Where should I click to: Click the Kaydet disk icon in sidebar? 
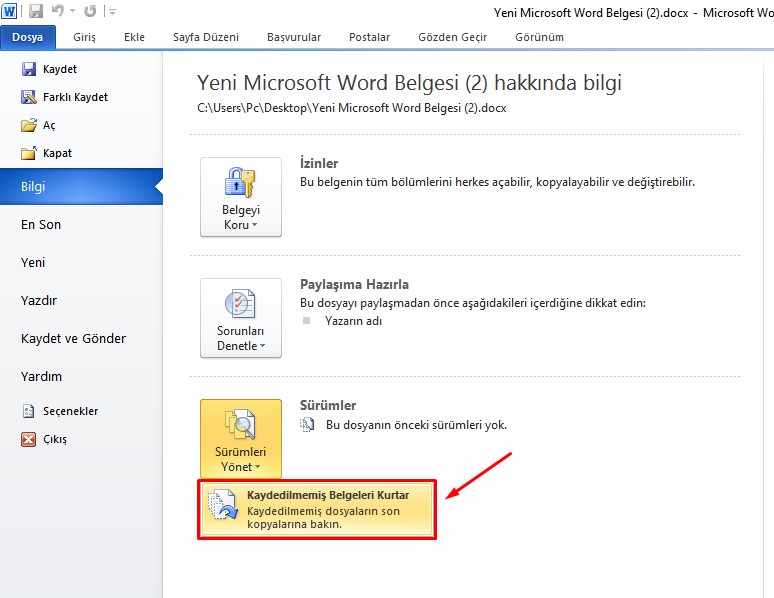[x=28, y=70]
